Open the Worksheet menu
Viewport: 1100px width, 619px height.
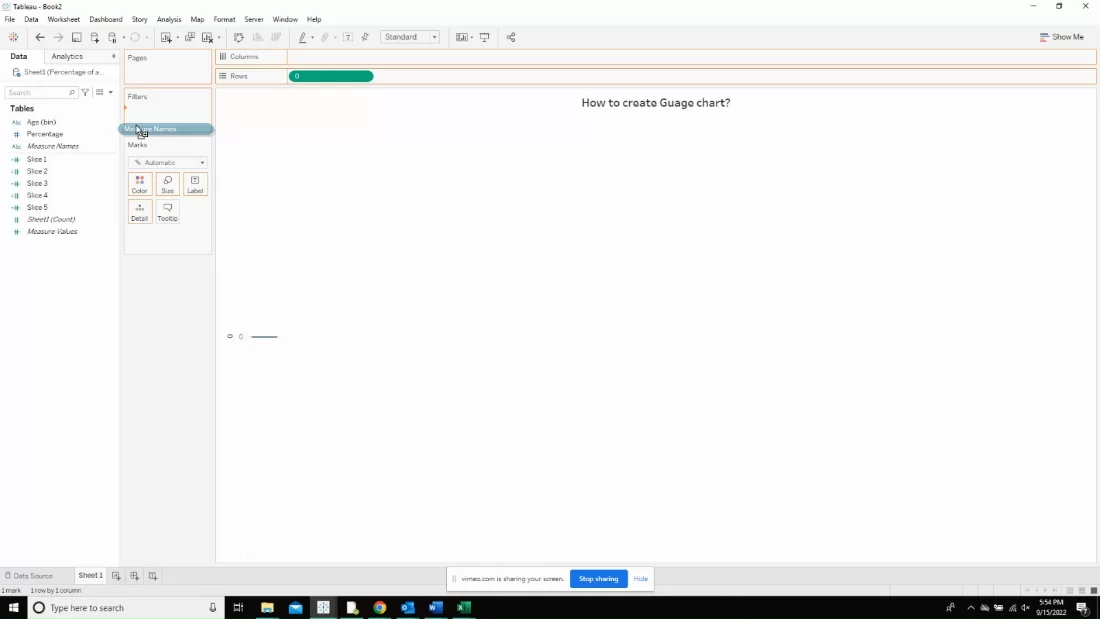point(64,20)
